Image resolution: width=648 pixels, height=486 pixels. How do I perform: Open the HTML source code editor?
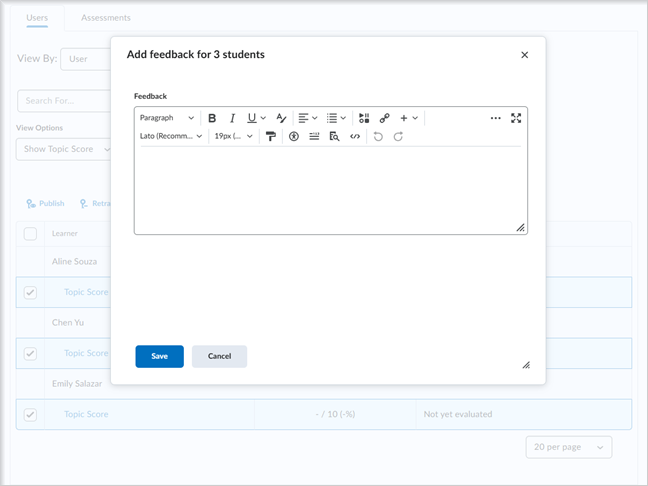click(x=355, y=136)
